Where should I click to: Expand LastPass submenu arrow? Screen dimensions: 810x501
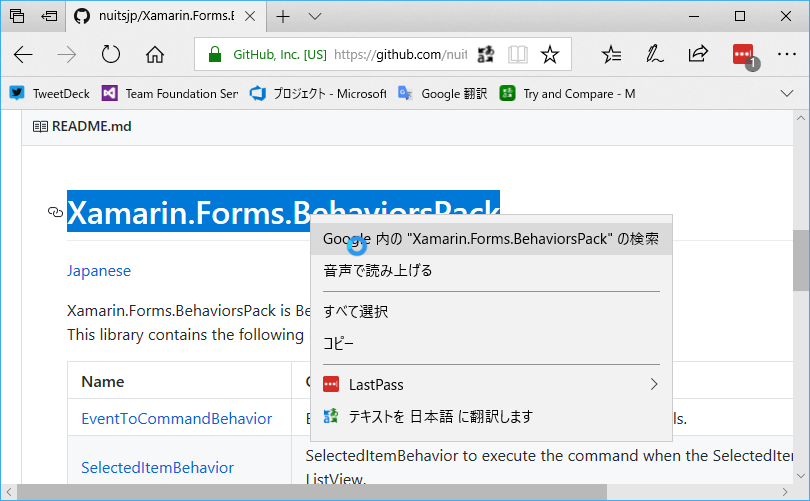click(654, 384)
